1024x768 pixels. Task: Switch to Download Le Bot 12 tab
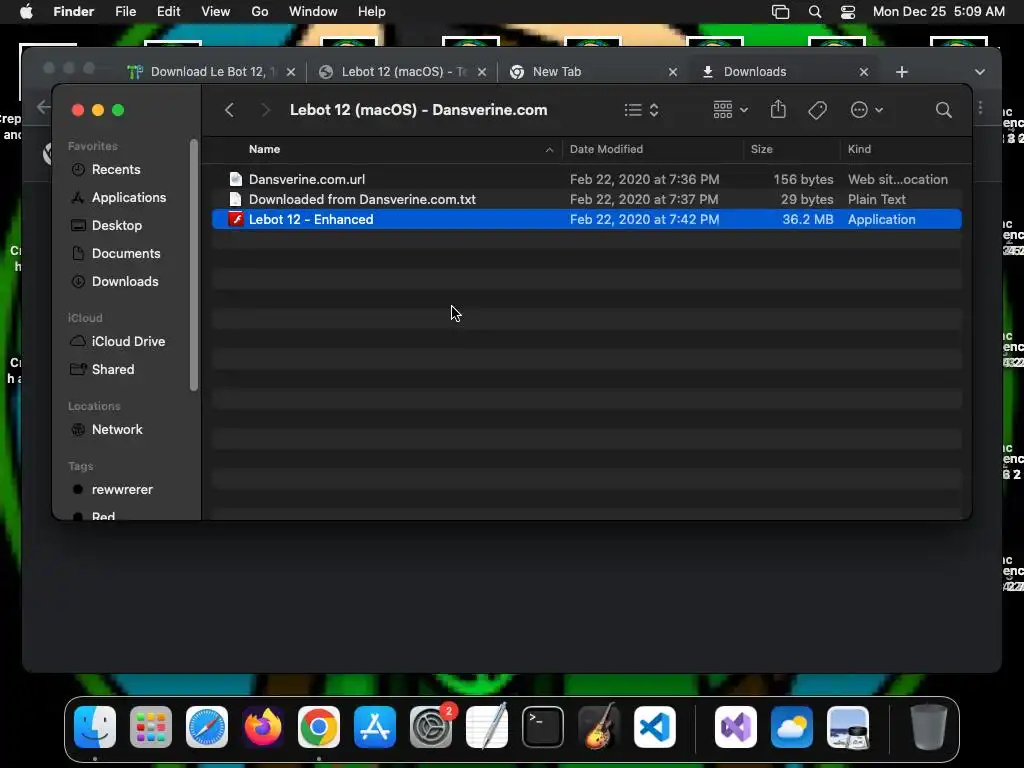[210, 72]
